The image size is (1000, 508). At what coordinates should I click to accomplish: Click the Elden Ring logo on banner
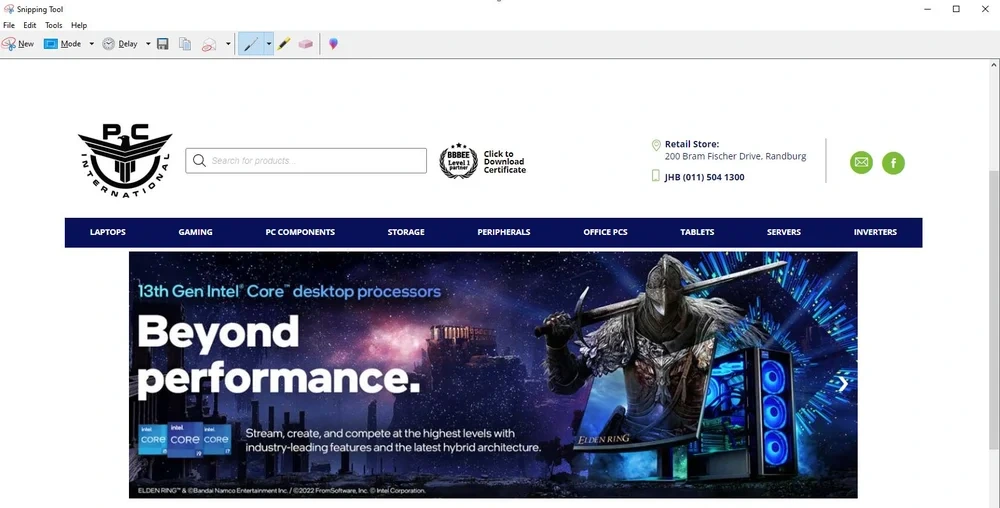[603, 439]
